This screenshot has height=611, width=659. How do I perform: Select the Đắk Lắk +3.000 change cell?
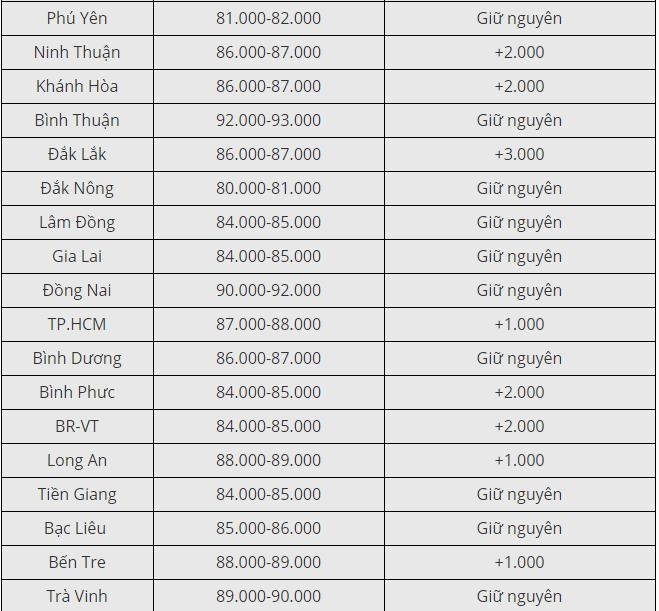pos(520,154)
